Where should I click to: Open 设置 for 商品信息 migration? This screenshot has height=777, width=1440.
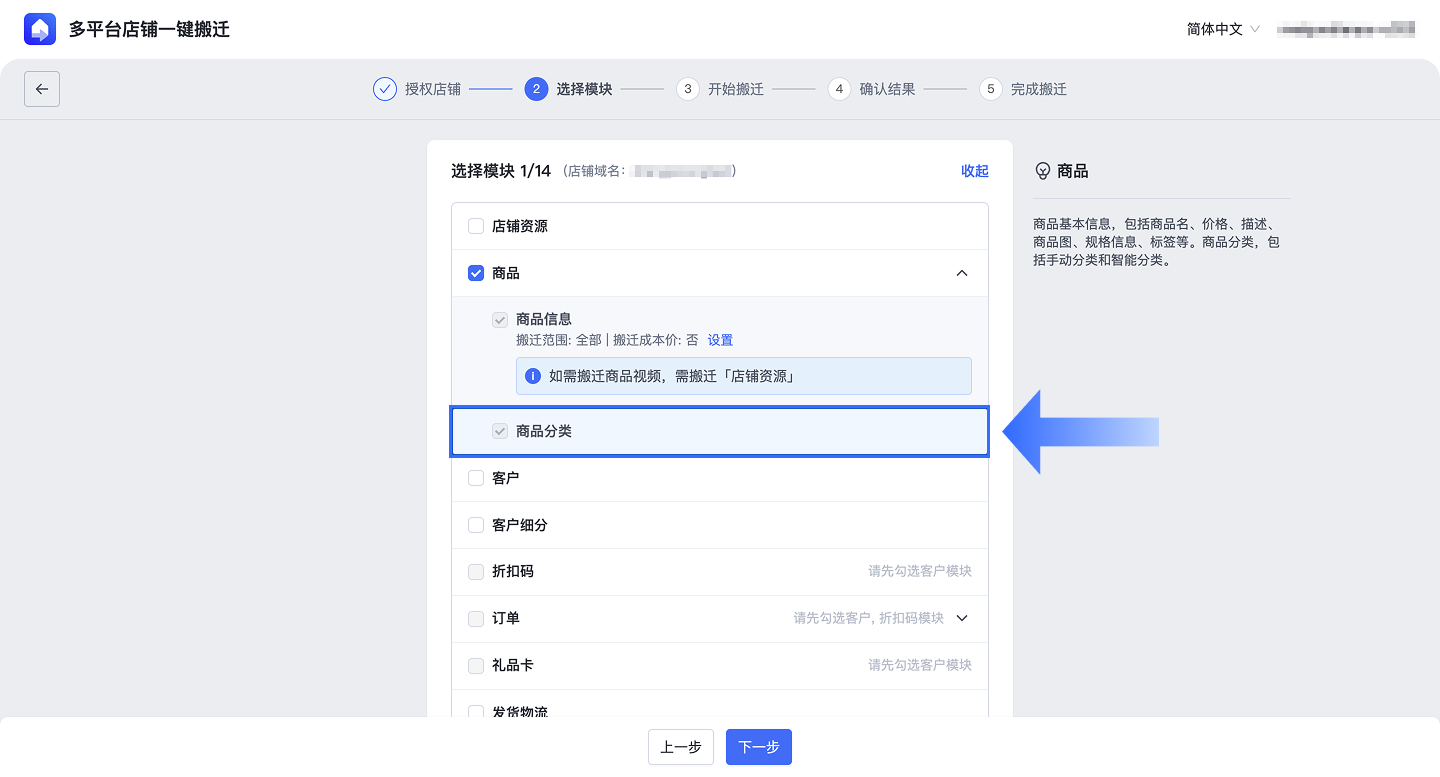[x=721, y=340]
